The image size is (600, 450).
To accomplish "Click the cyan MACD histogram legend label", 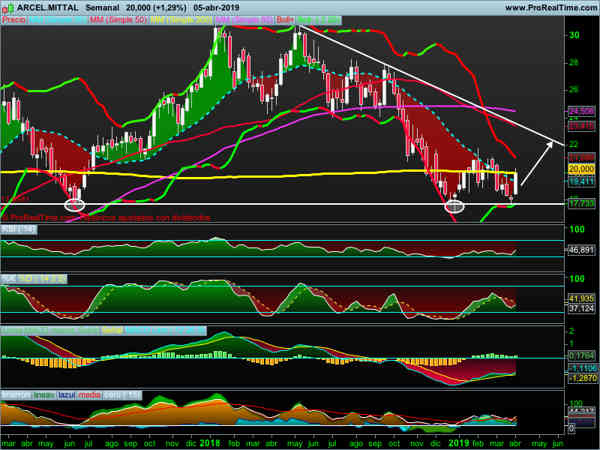I will coord(165,330).
